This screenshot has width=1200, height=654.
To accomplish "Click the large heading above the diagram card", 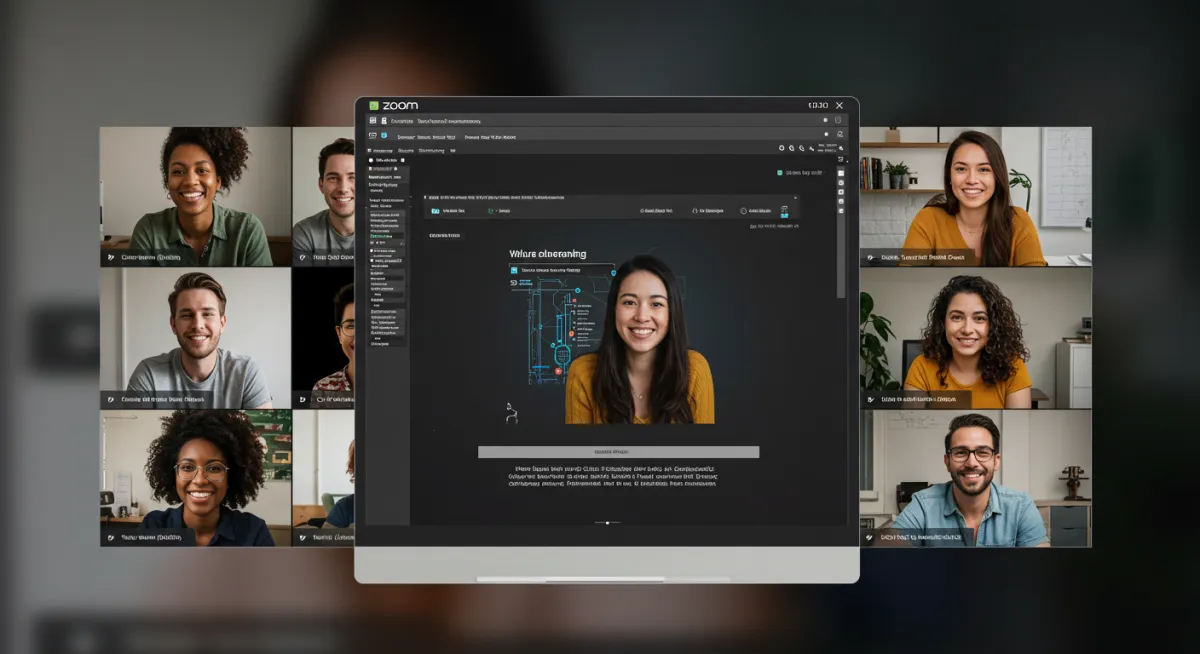I will tap(548, 254).
